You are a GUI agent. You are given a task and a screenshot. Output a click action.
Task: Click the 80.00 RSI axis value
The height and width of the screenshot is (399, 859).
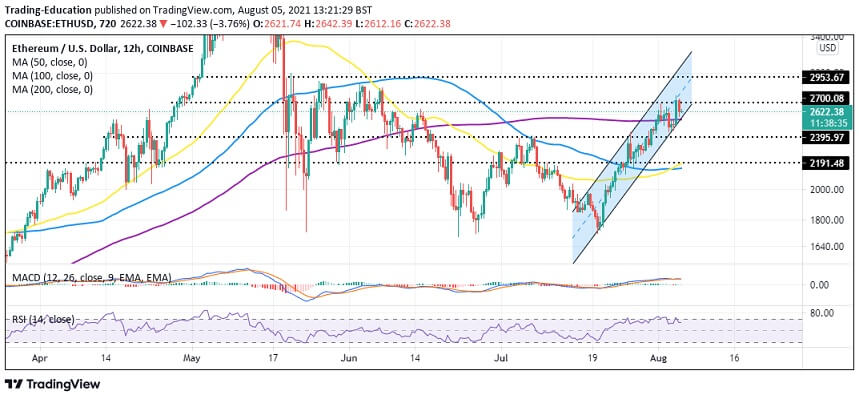coord(823,312)
